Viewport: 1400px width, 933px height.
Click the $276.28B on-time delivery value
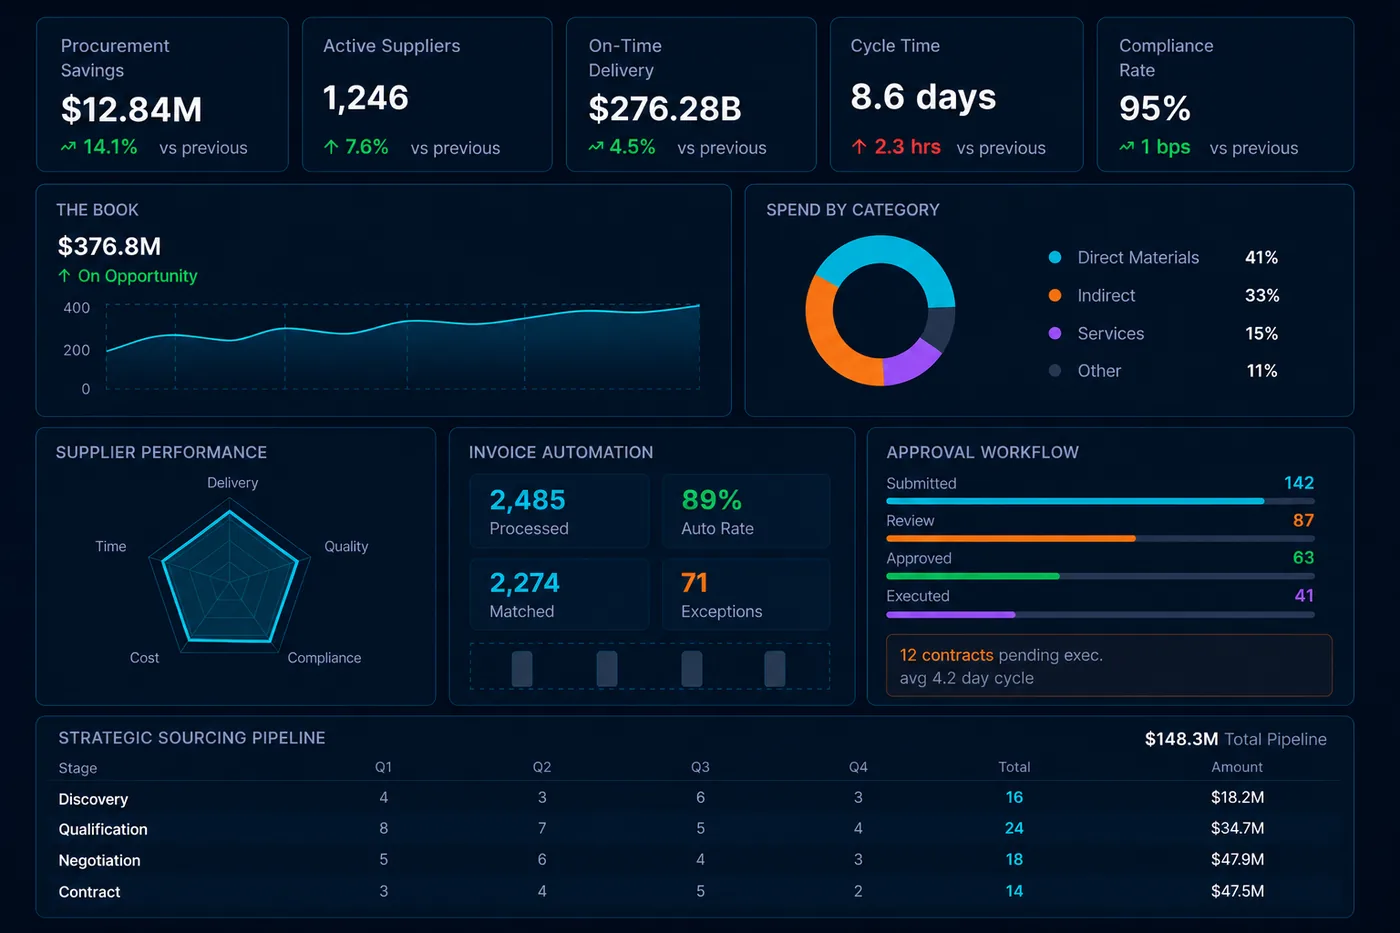coord(665,109)
